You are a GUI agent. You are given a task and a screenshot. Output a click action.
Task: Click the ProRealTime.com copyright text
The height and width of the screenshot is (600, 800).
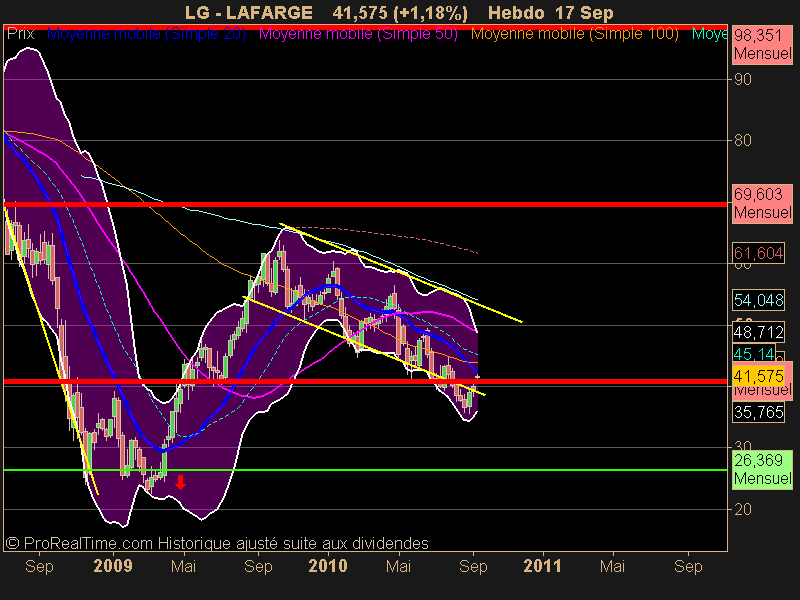217,543
